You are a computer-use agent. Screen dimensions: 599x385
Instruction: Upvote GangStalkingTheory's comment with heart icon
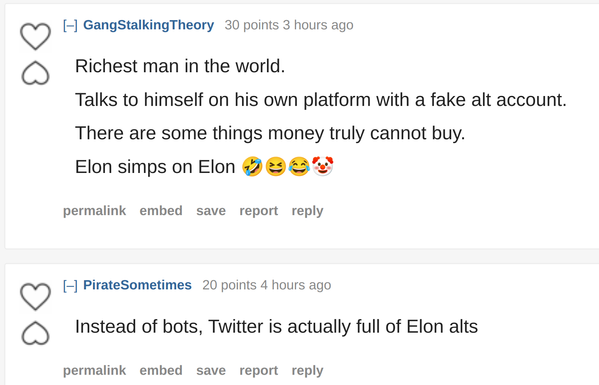[x=36, y=36]
